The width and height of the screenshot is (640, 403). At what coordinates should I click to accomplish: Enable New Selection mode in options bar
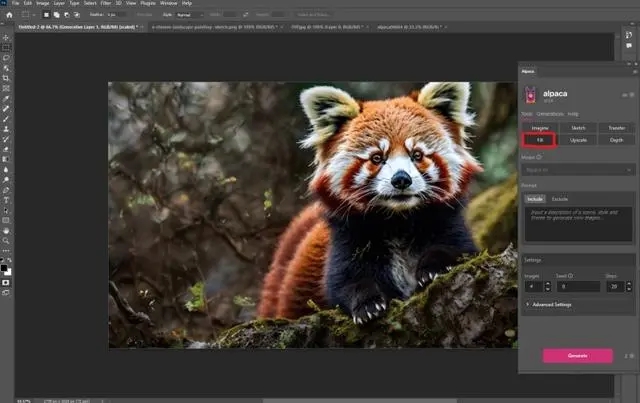coord(47,15)
